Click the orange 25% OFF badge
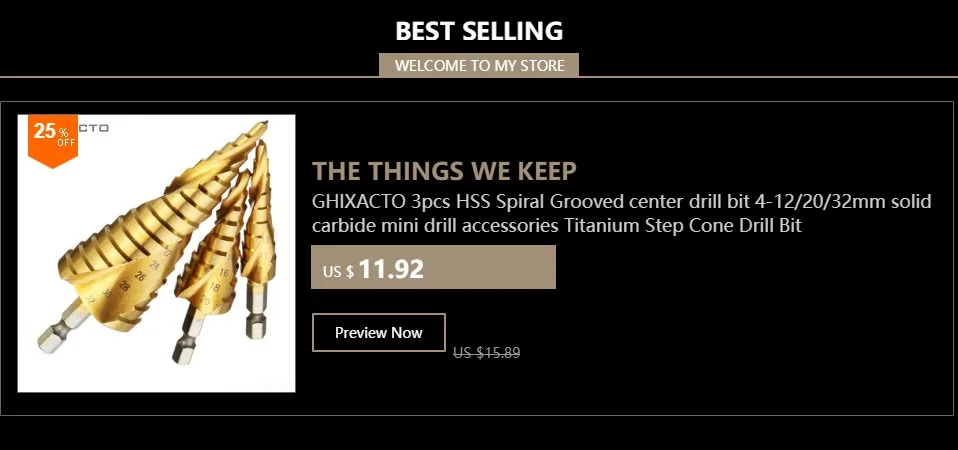 pos(53,139)
